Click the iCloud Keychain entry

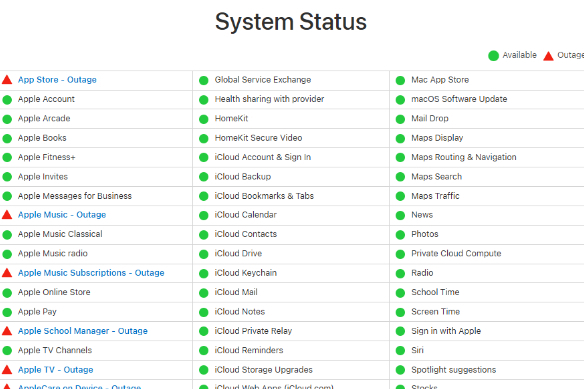pos(245,273)
